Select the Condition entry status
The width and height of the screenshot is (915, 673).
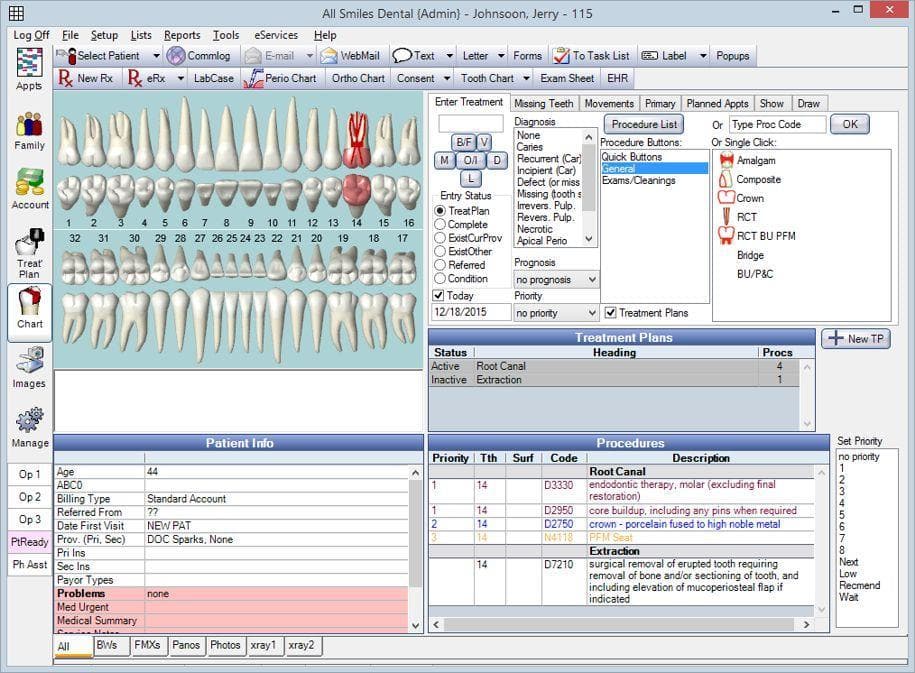pos(440,278)
